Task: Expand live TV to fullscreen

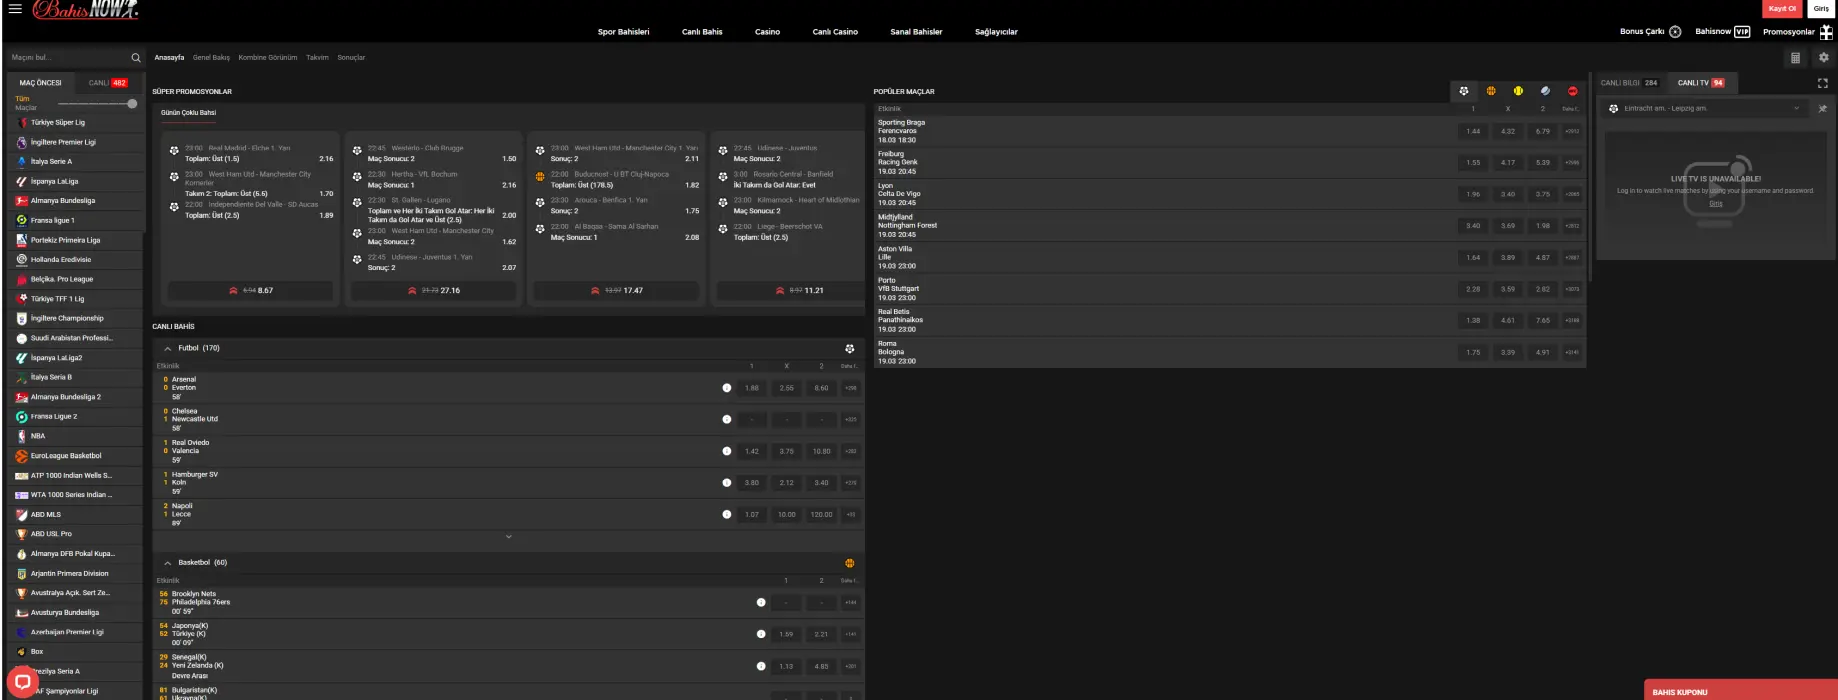Action: (x=1822, y=83)
